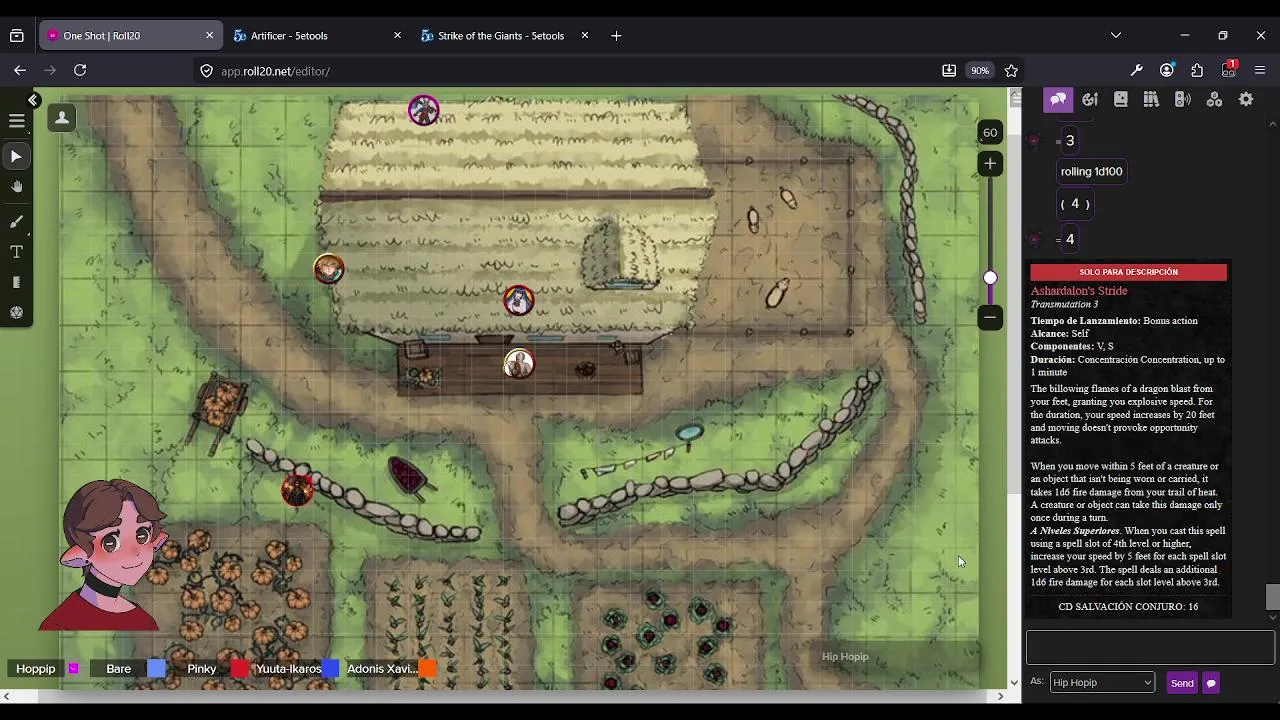Viewport: 1280px width, 720px height.
Task: Click the 'SOLO PARA DESCRIPCIÓN' red header
Action: (1128, 272)
